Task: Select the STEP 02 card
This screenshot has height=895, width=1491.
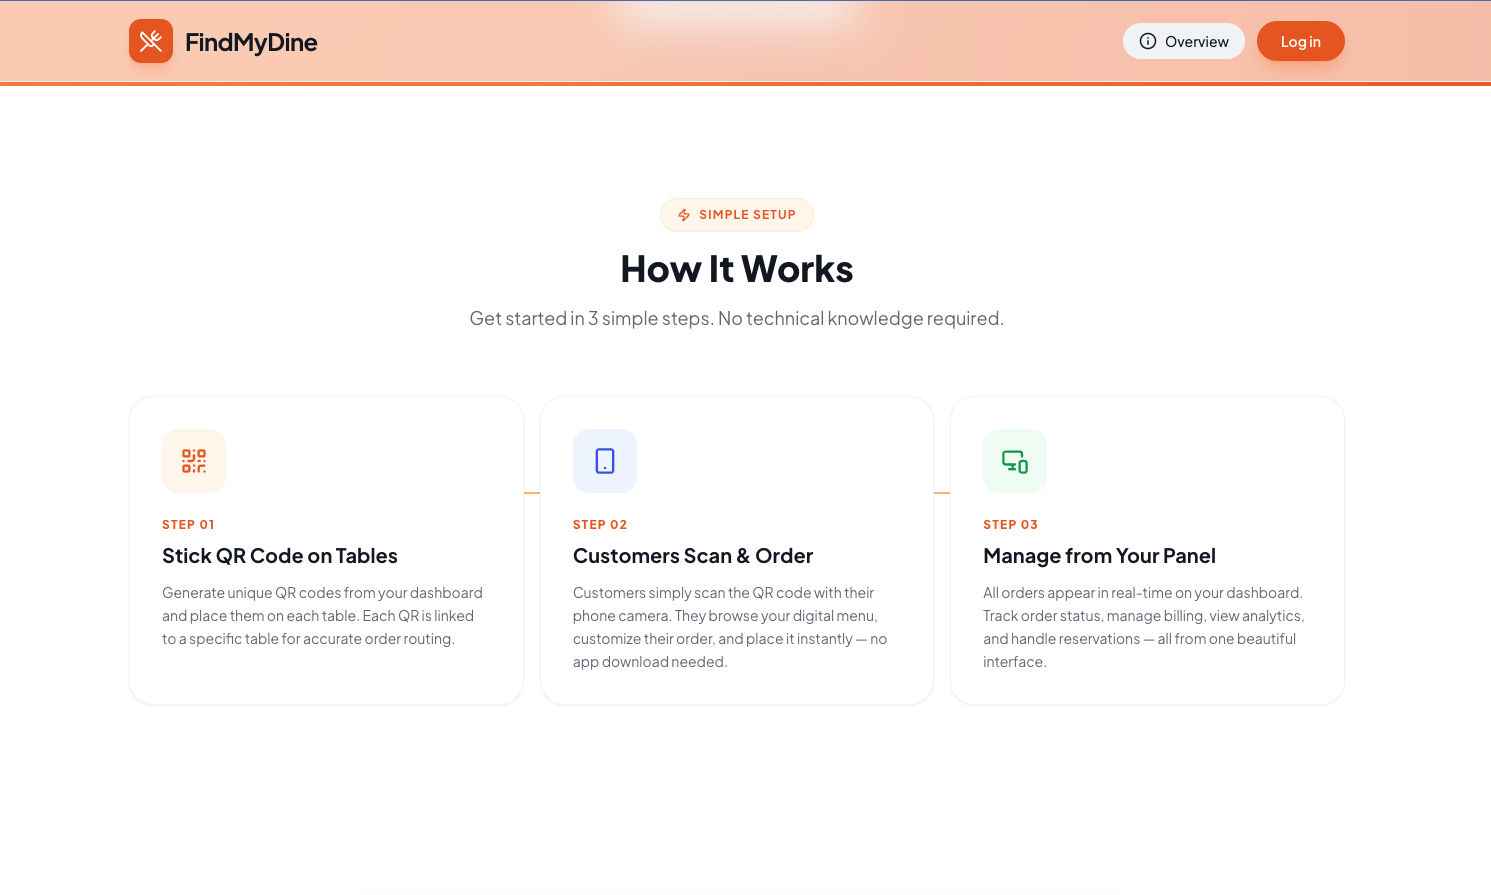Action: 737,549
